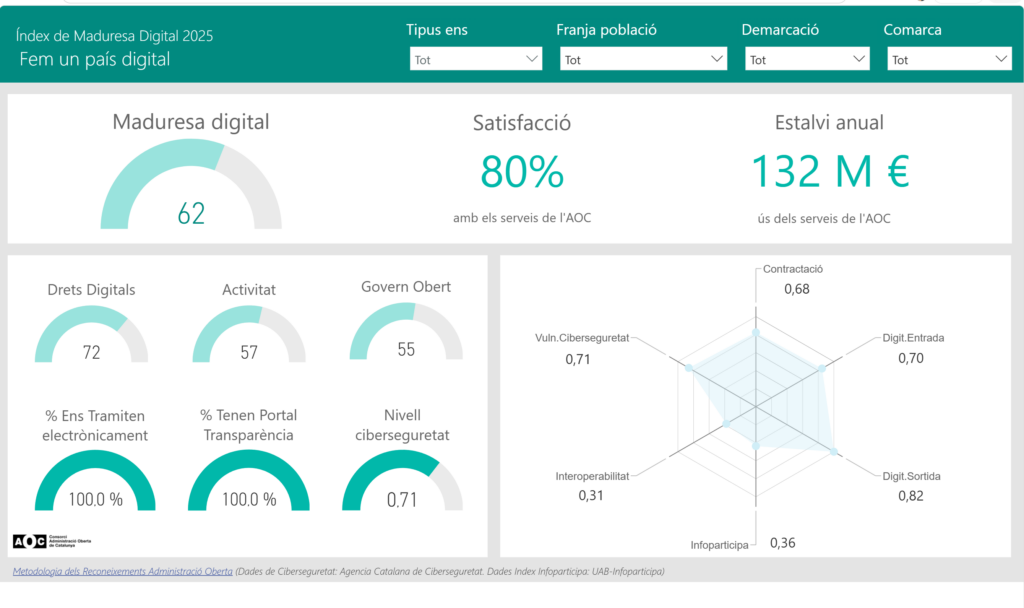Click the Drets Digitals gauge showing 72
Image resolution: width=1024 pixels, height=608 pixels.
91,334
